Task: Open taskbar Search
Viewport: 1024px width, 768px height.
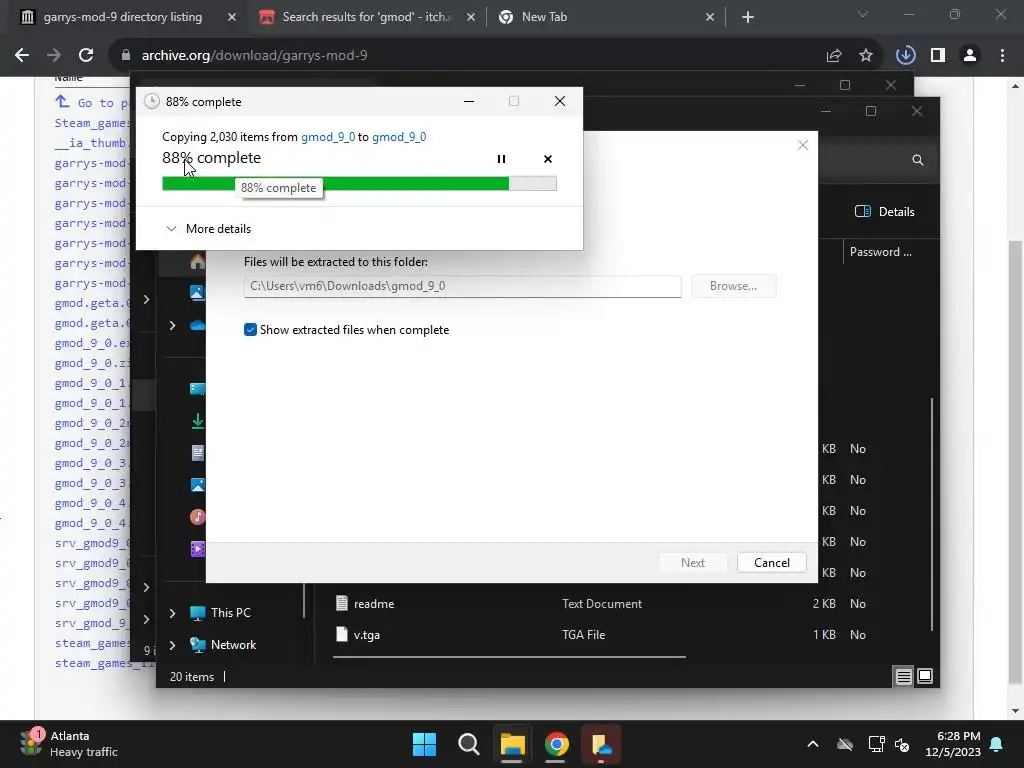Action: pyautogui.click(x=468, y=744)
